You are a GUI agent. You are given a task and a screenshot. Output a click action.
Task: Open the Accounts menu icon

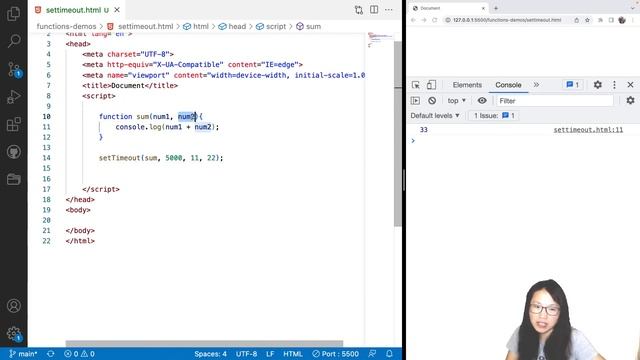coord(13,306)
